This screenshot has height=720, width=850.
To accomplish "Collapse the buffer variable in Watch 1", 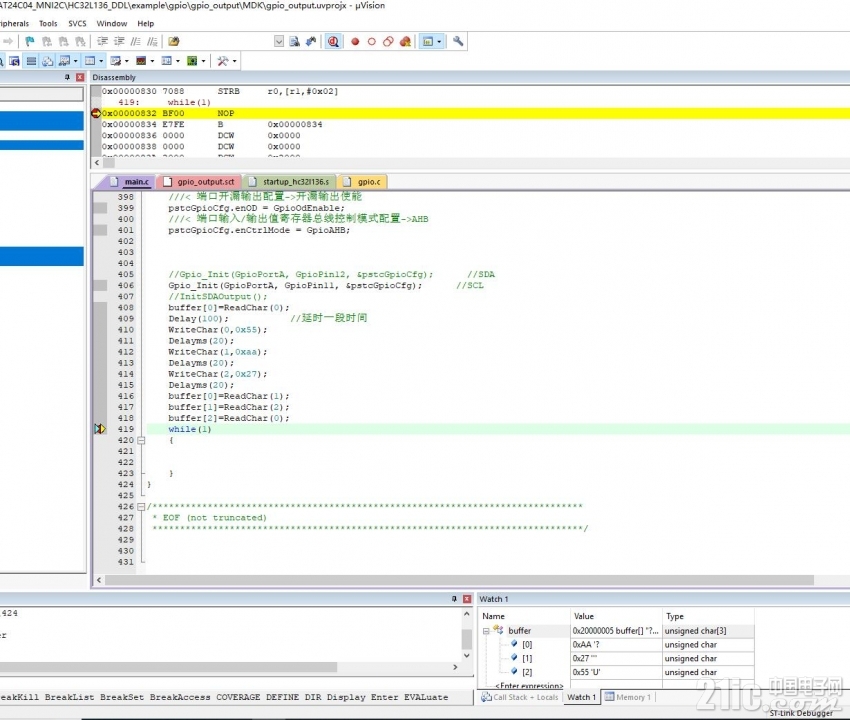I will [x=486, y=631].
